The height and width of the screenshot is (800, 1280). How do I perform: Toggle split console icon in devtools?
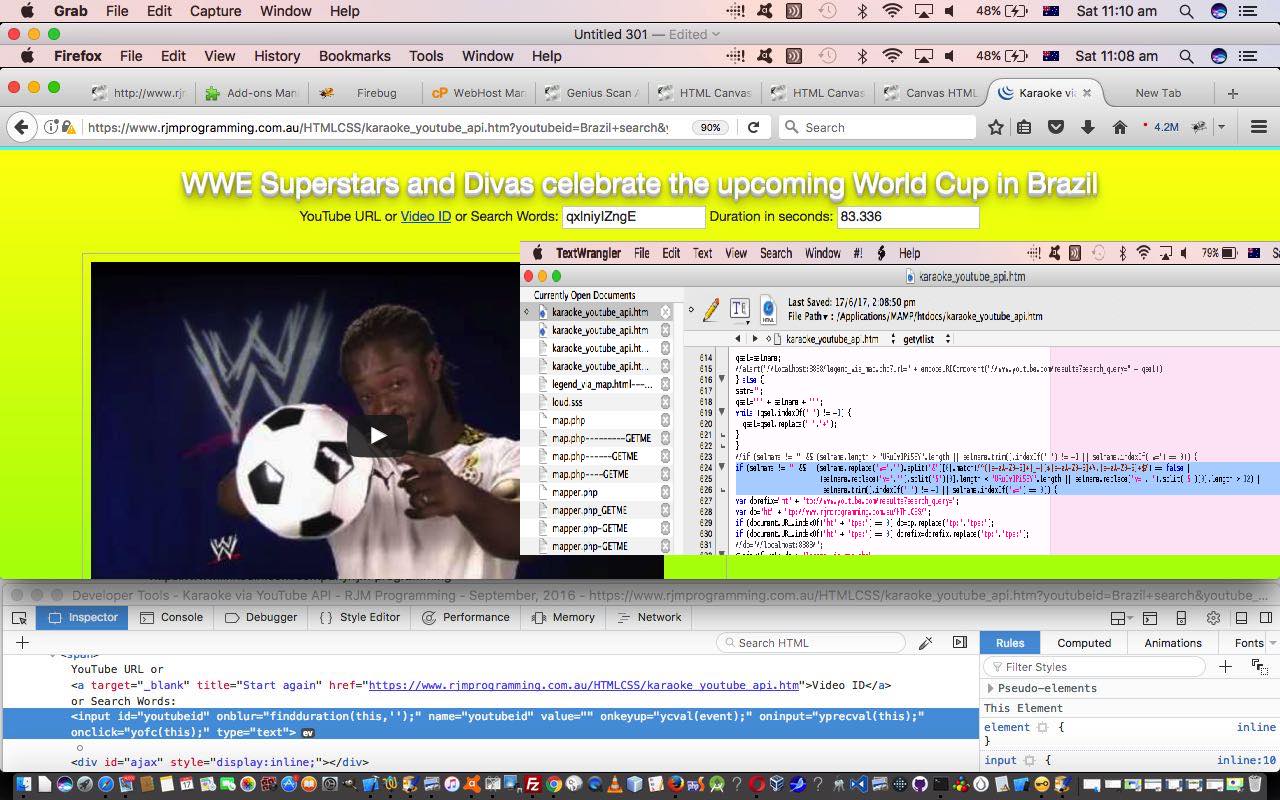point(1150,618)
